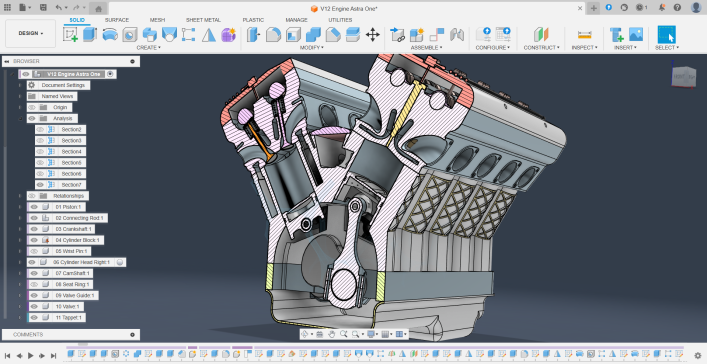Select the Combine tool icon
Viewport: 707px width, 364px height.
coord(313,34)
